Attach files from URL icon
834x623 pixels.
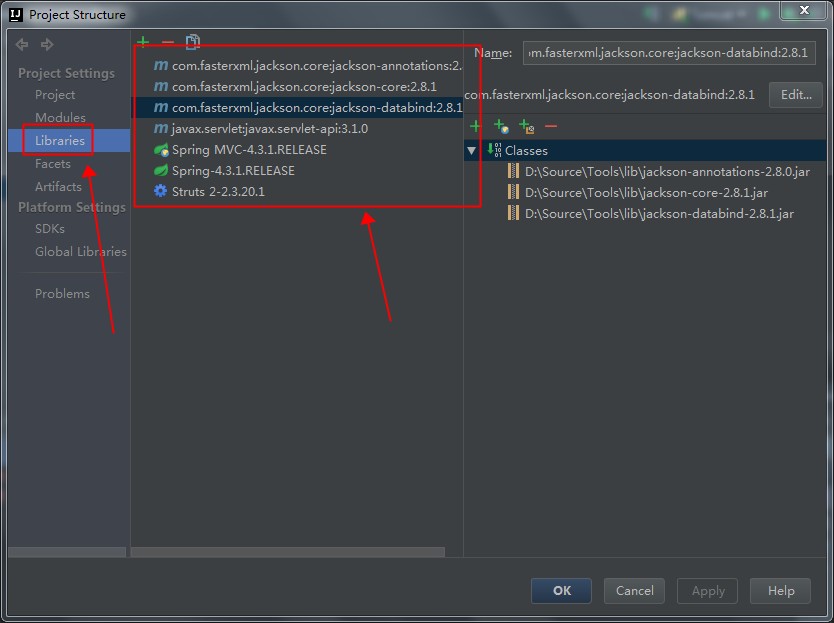[x=501, y=126]
